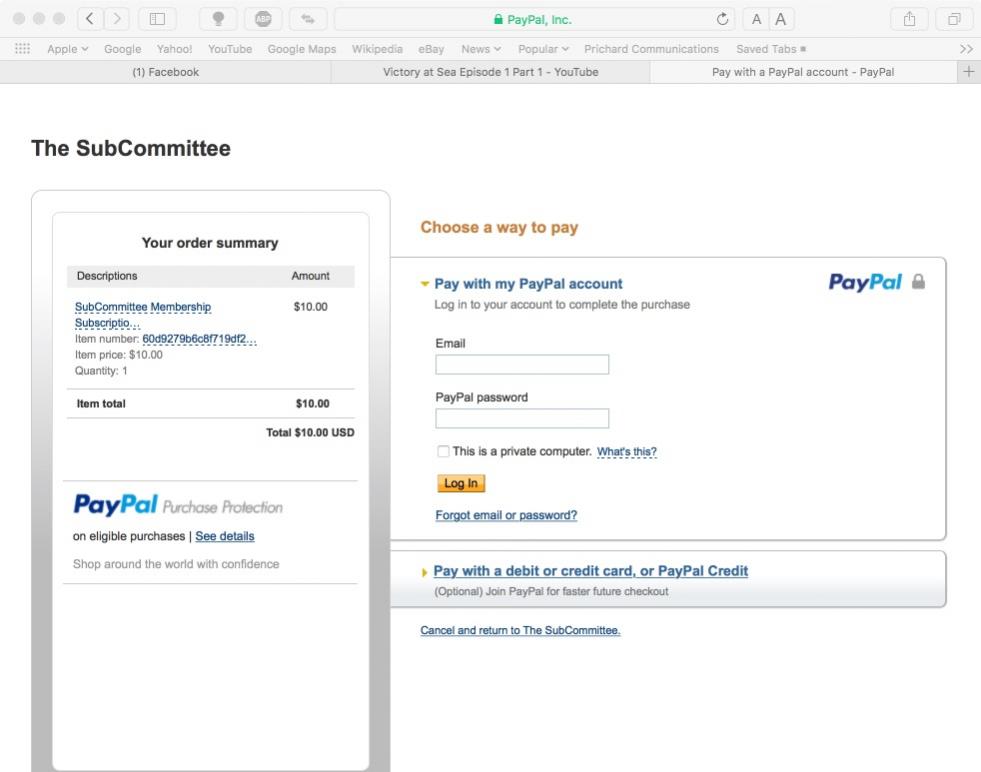Check the 'This is a private computer' box
981x772 pixels.
(x=443, y=452)
